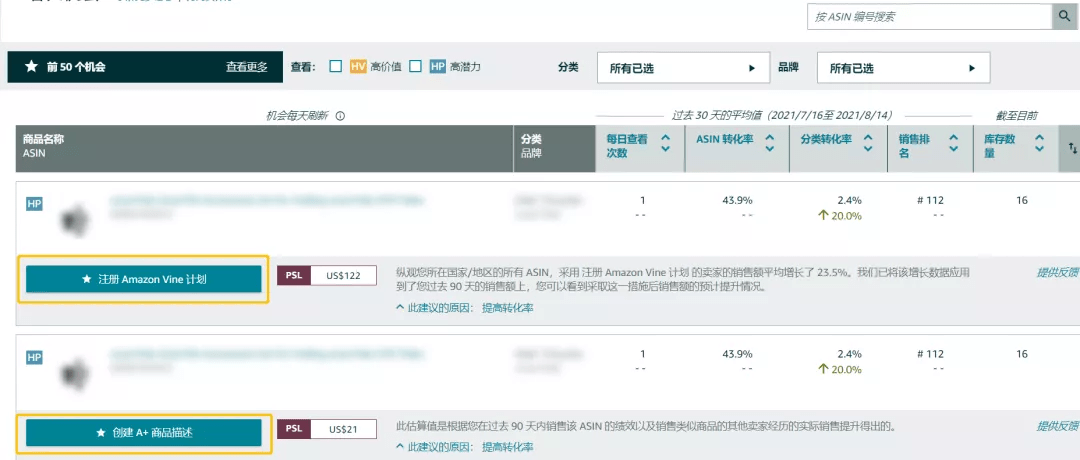Sort by 每日查看次数 column arrows
Screen dimensions: 1080x460
pyautogui.click(x=665, y=144)
